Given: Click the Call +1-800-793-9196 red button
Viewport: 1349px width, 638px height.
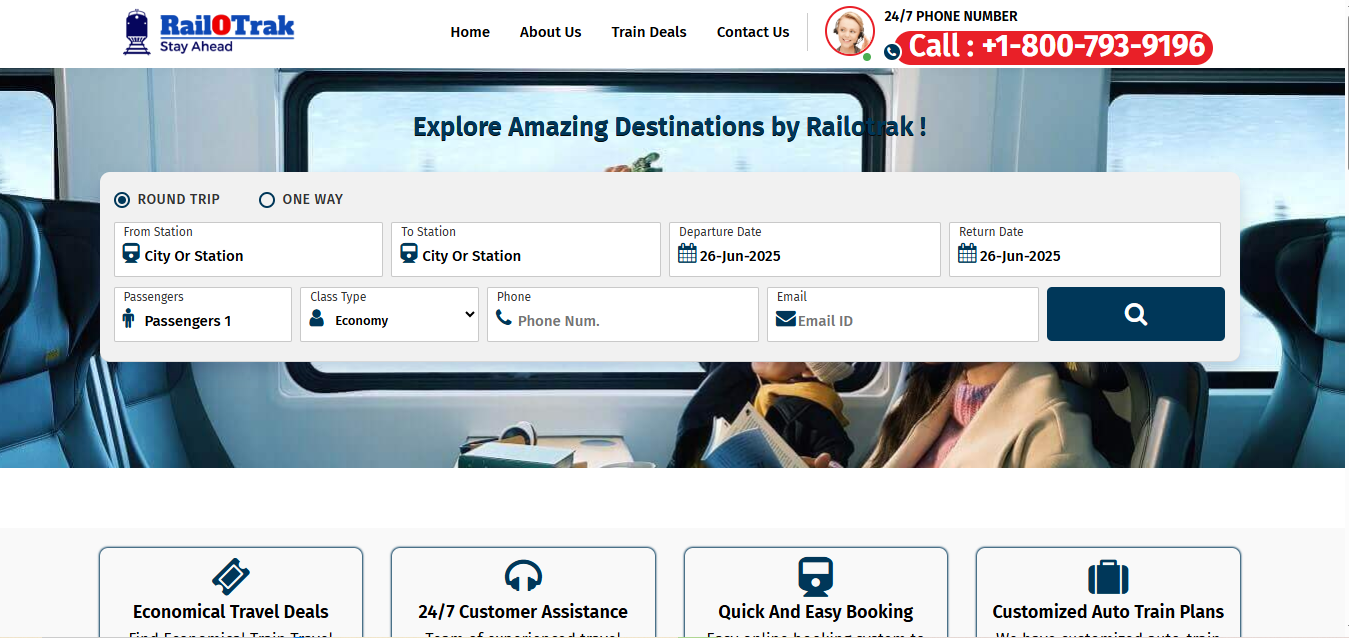Looking at the screenshot, I should coord(1054,47).
